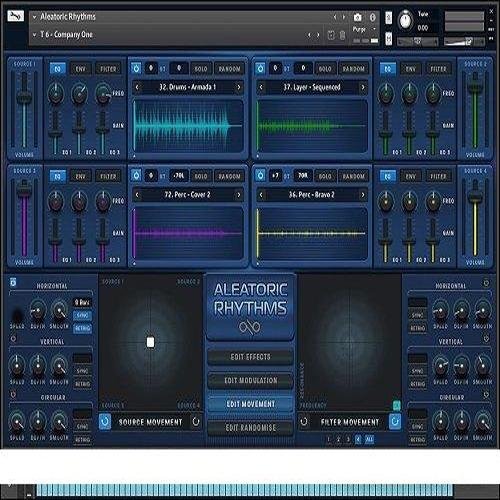Toggle power icon for Perc - Cover 2
Image resolution: width=500 pixels, height=500 pixels.
pyautogui.click(x=136, y=176)
